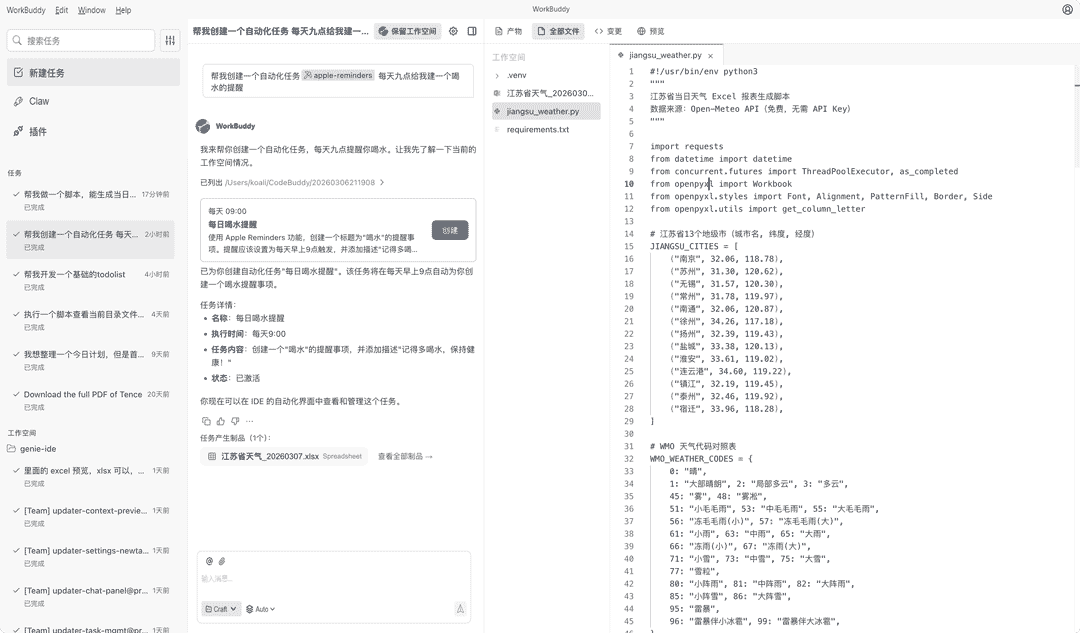The image size is (1080, 633).
Task: Open the account avatar in the top-right corner
Action: (1066, 9)
